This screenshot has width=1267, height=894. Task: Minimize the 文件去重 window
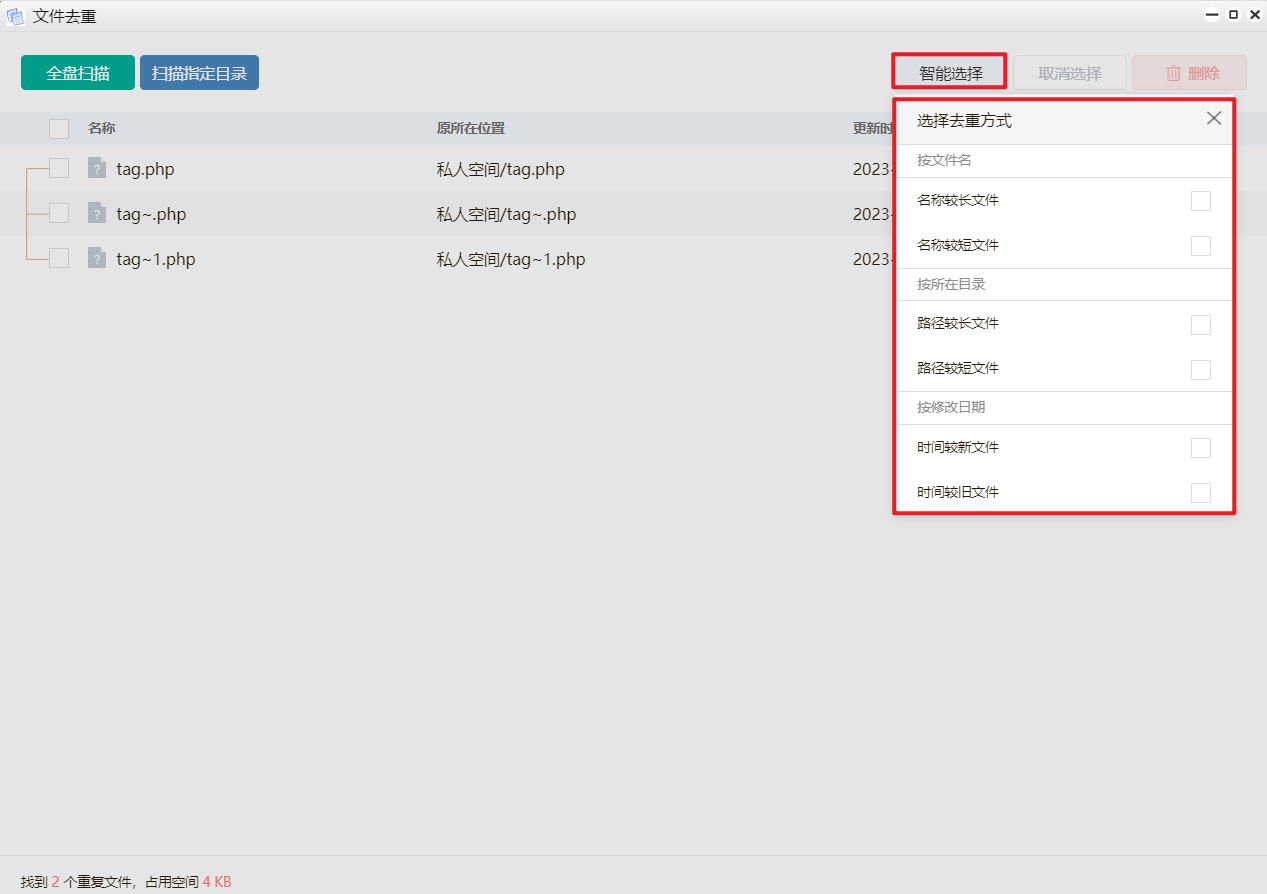[1211, 15]
